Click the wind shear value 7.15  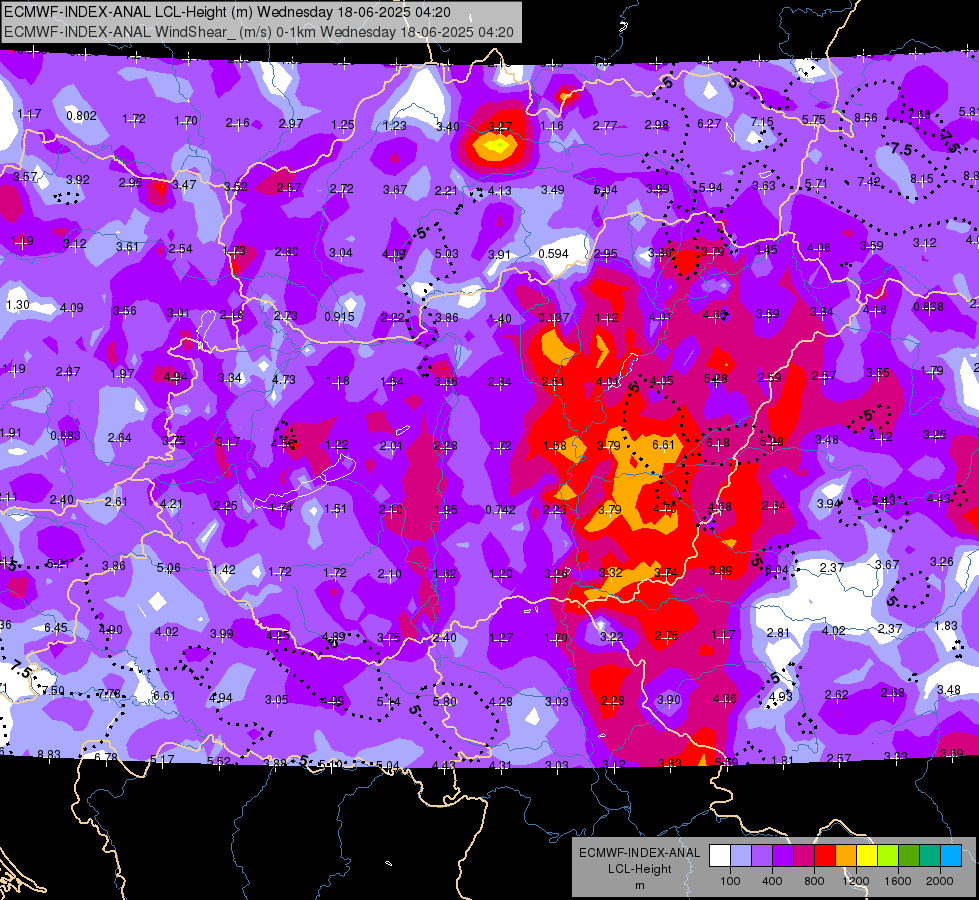pos(762,122)
